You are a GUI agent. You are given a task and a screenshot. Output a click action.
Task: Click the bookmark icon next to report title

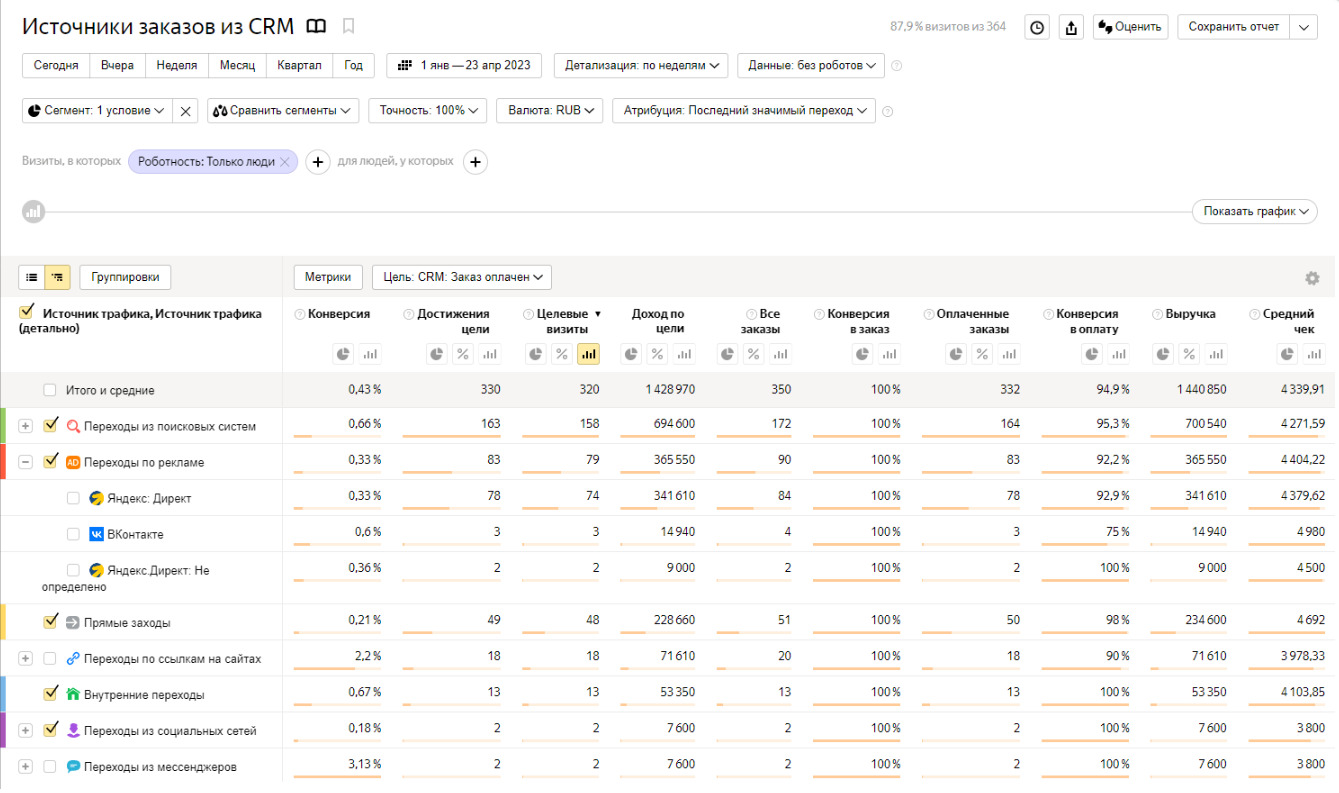pyautogui.click(x=348, y=26)
